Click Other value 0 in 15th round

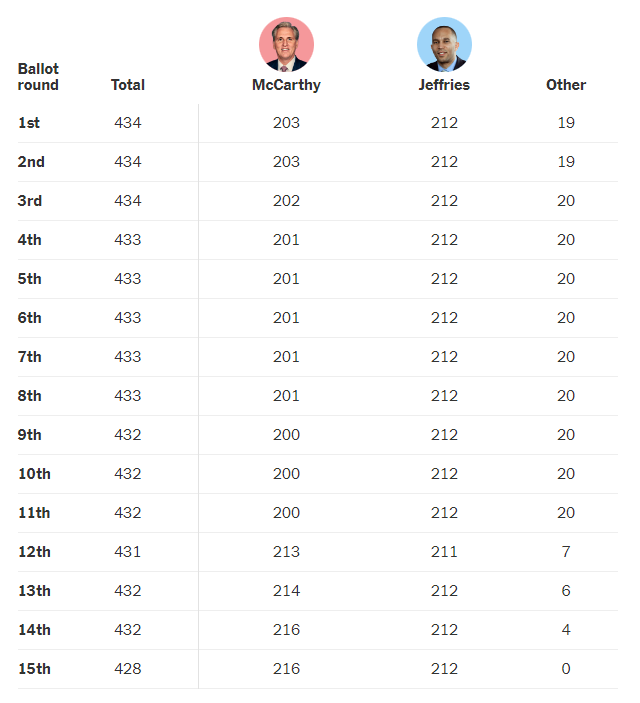pyautogui.click(x=566, y=669)
